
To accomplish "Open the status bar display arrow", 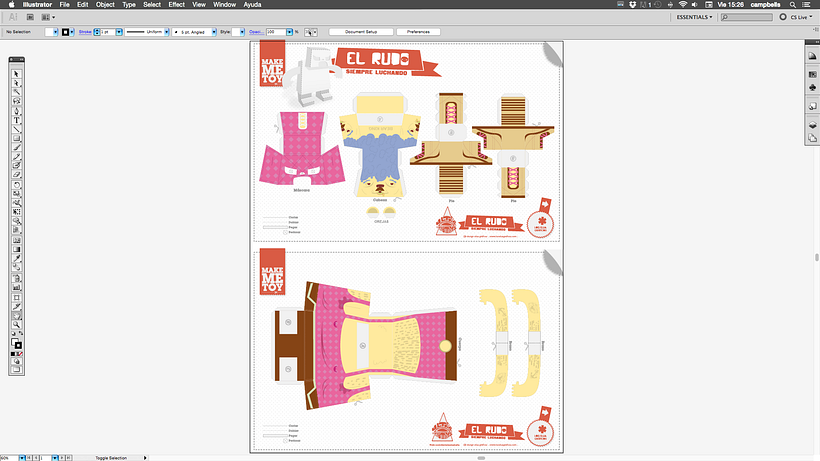I will coord(145,458).
